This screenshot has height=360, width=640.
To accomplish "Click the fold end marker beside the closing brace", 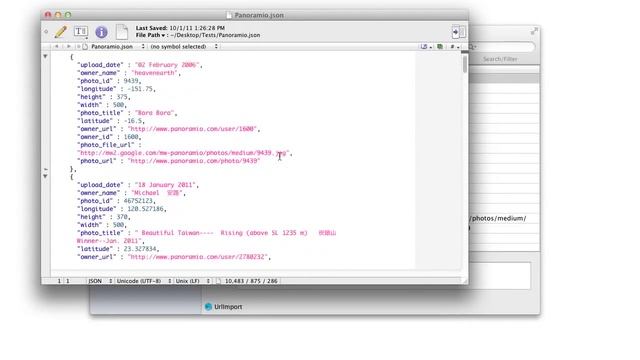I will click(45, 169).
